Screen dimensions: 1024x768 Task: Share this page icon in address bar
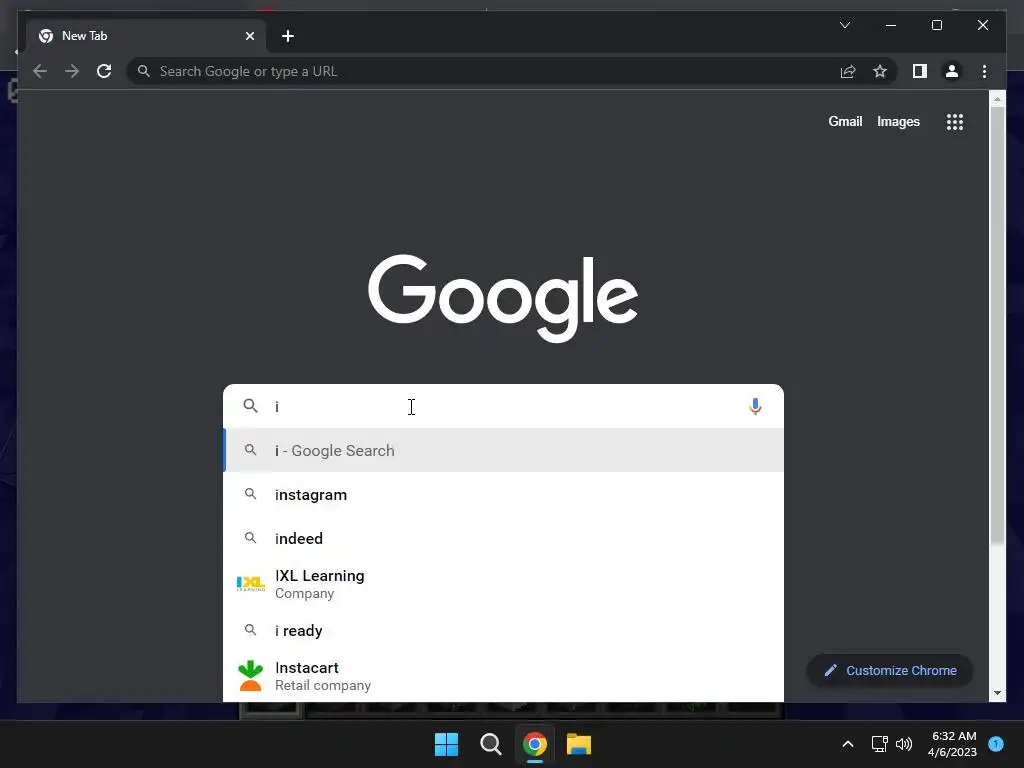pos(848,71)
